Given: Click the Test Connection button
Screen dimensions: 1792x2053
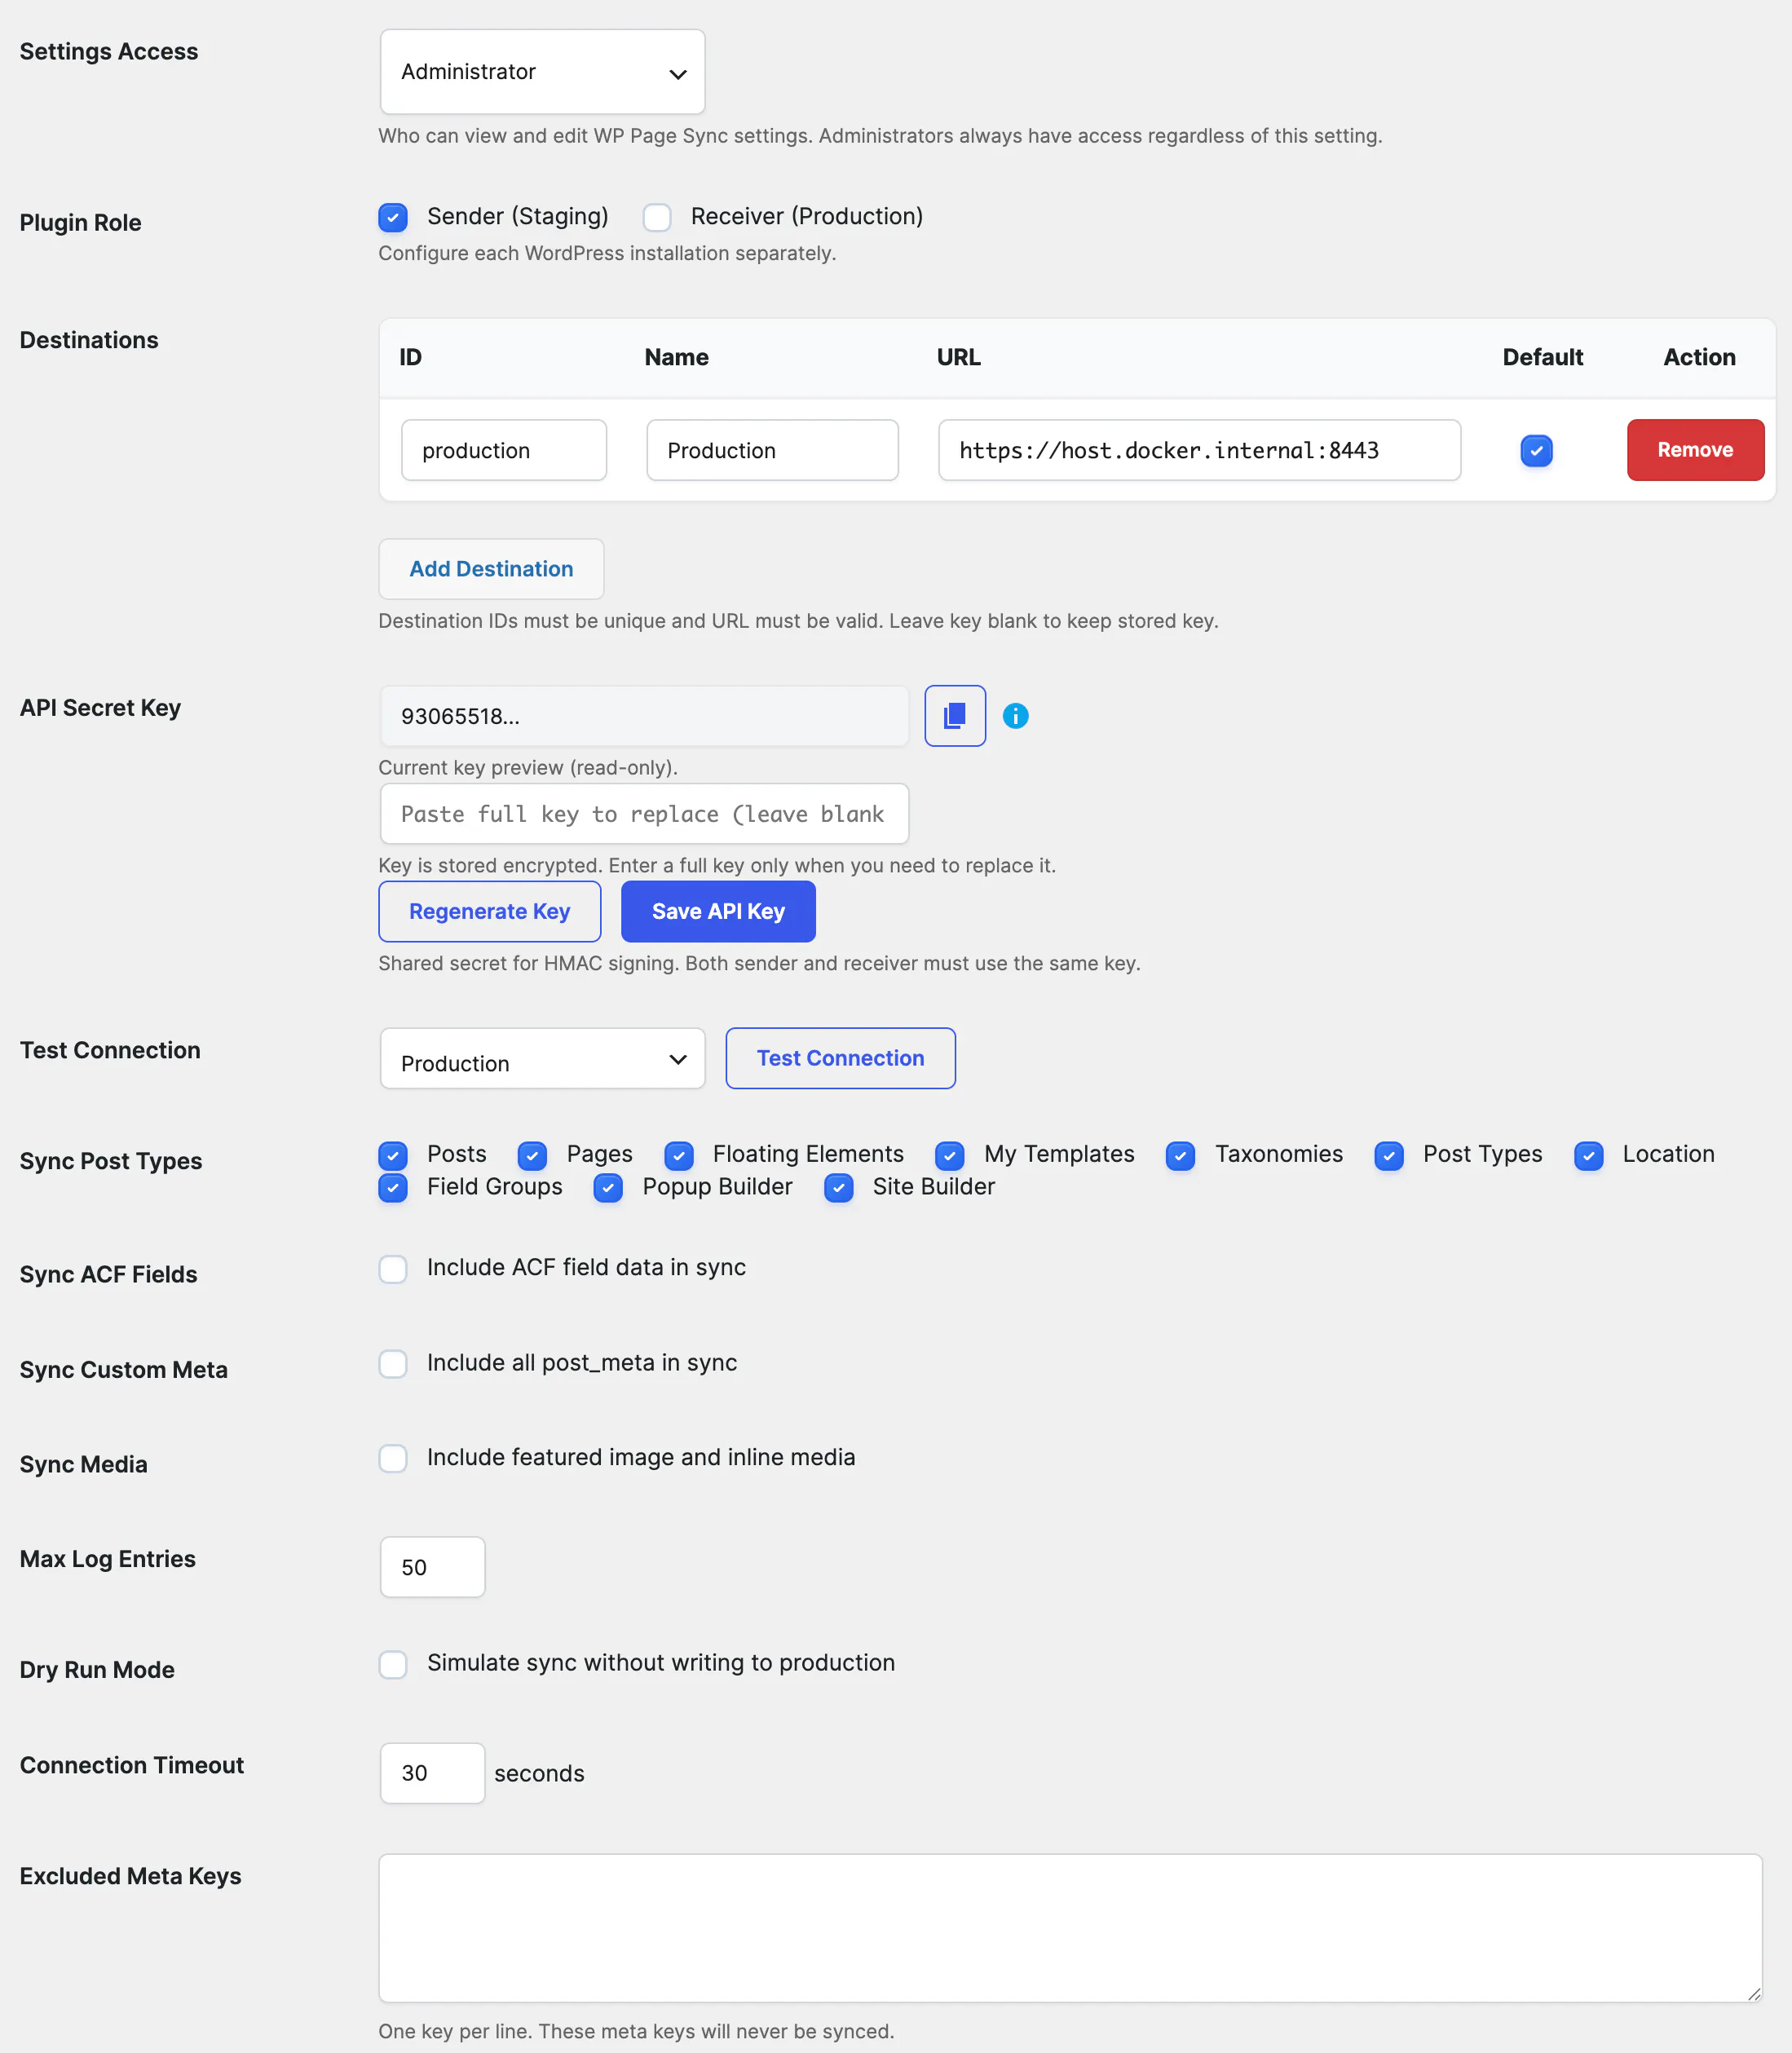Looking at the screenshot, I should (x=840, y=1058).
